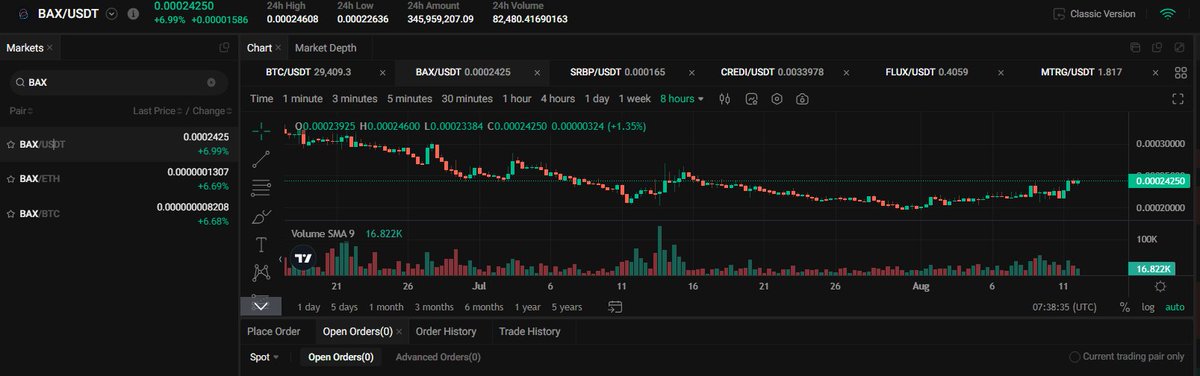Close the BTC/USDT ticker tab
The image size is (1200, 376).
click(383, 73)
